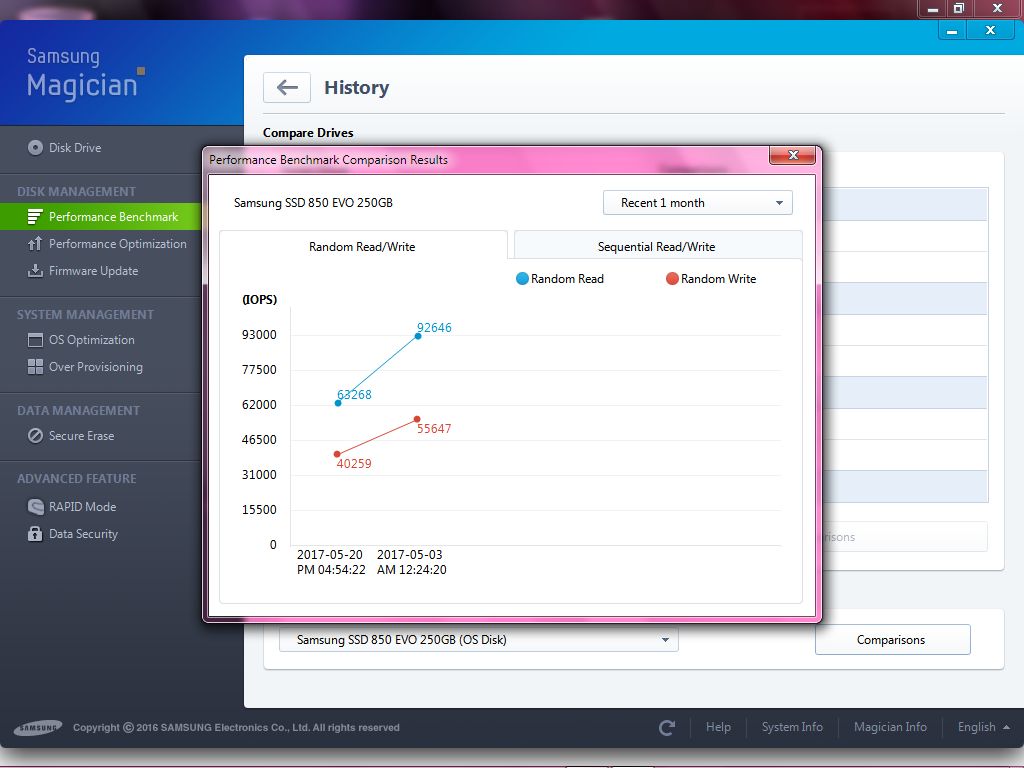Close the Samsung Magician window
Viewport: 1024px width, 768px height.
tap(990, 31)
